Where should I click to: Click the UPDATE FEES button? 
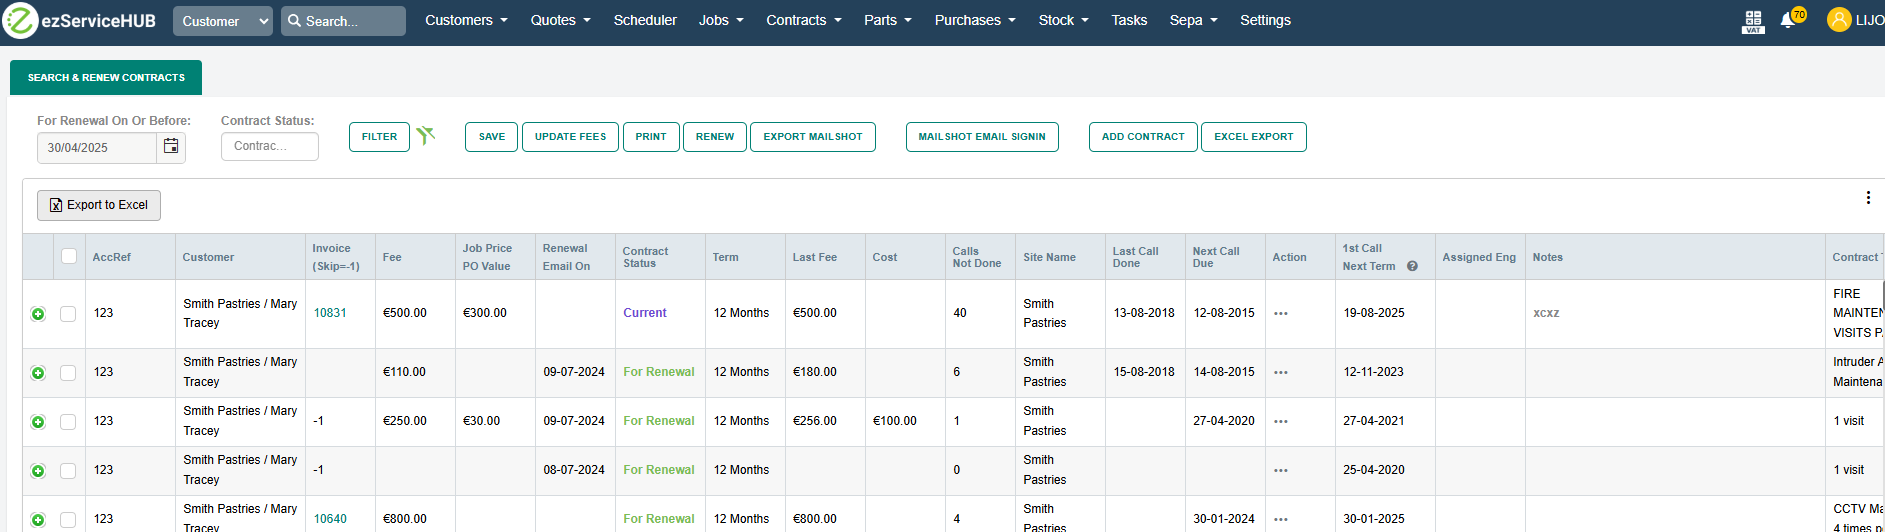(x=570, y=137)
